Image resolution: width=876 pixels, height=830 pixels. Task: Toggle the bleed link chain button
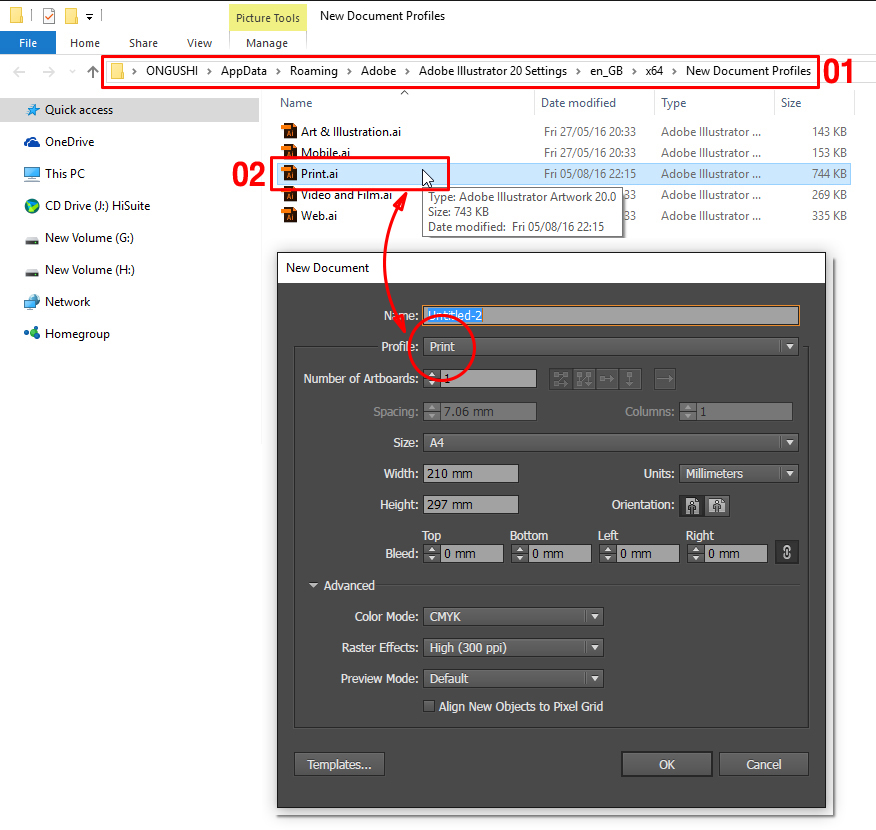787,552
